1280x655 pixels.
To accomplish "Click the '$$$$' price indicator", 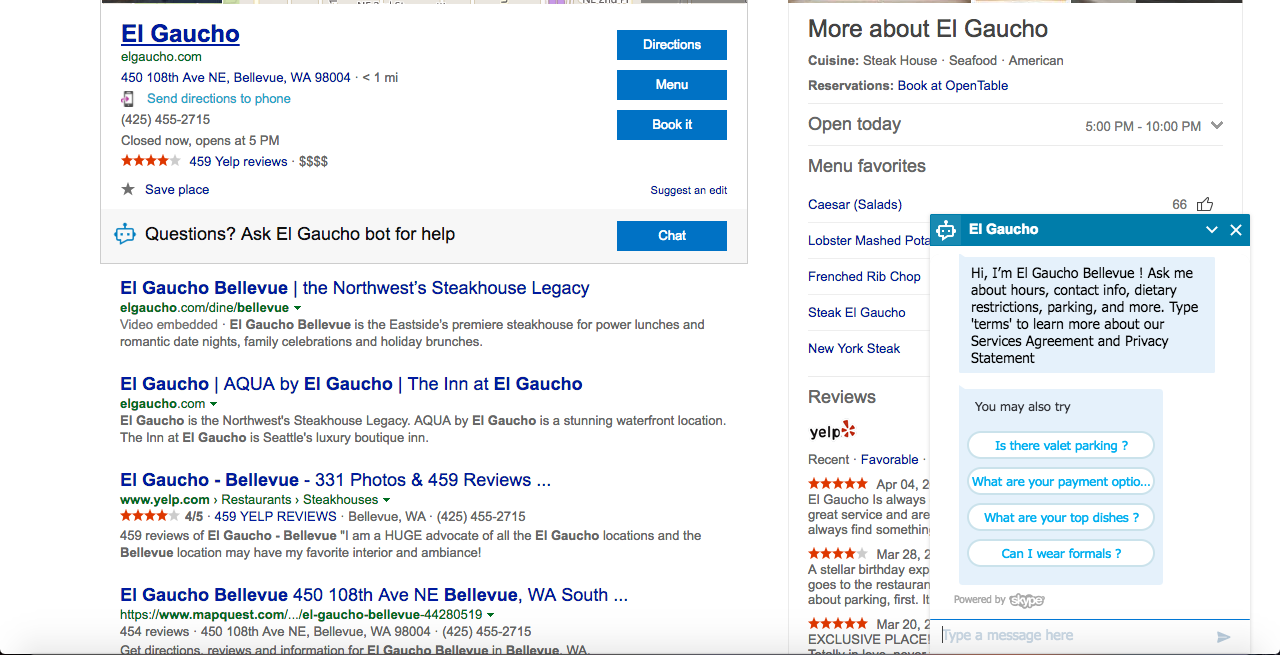I will point(313,161).
